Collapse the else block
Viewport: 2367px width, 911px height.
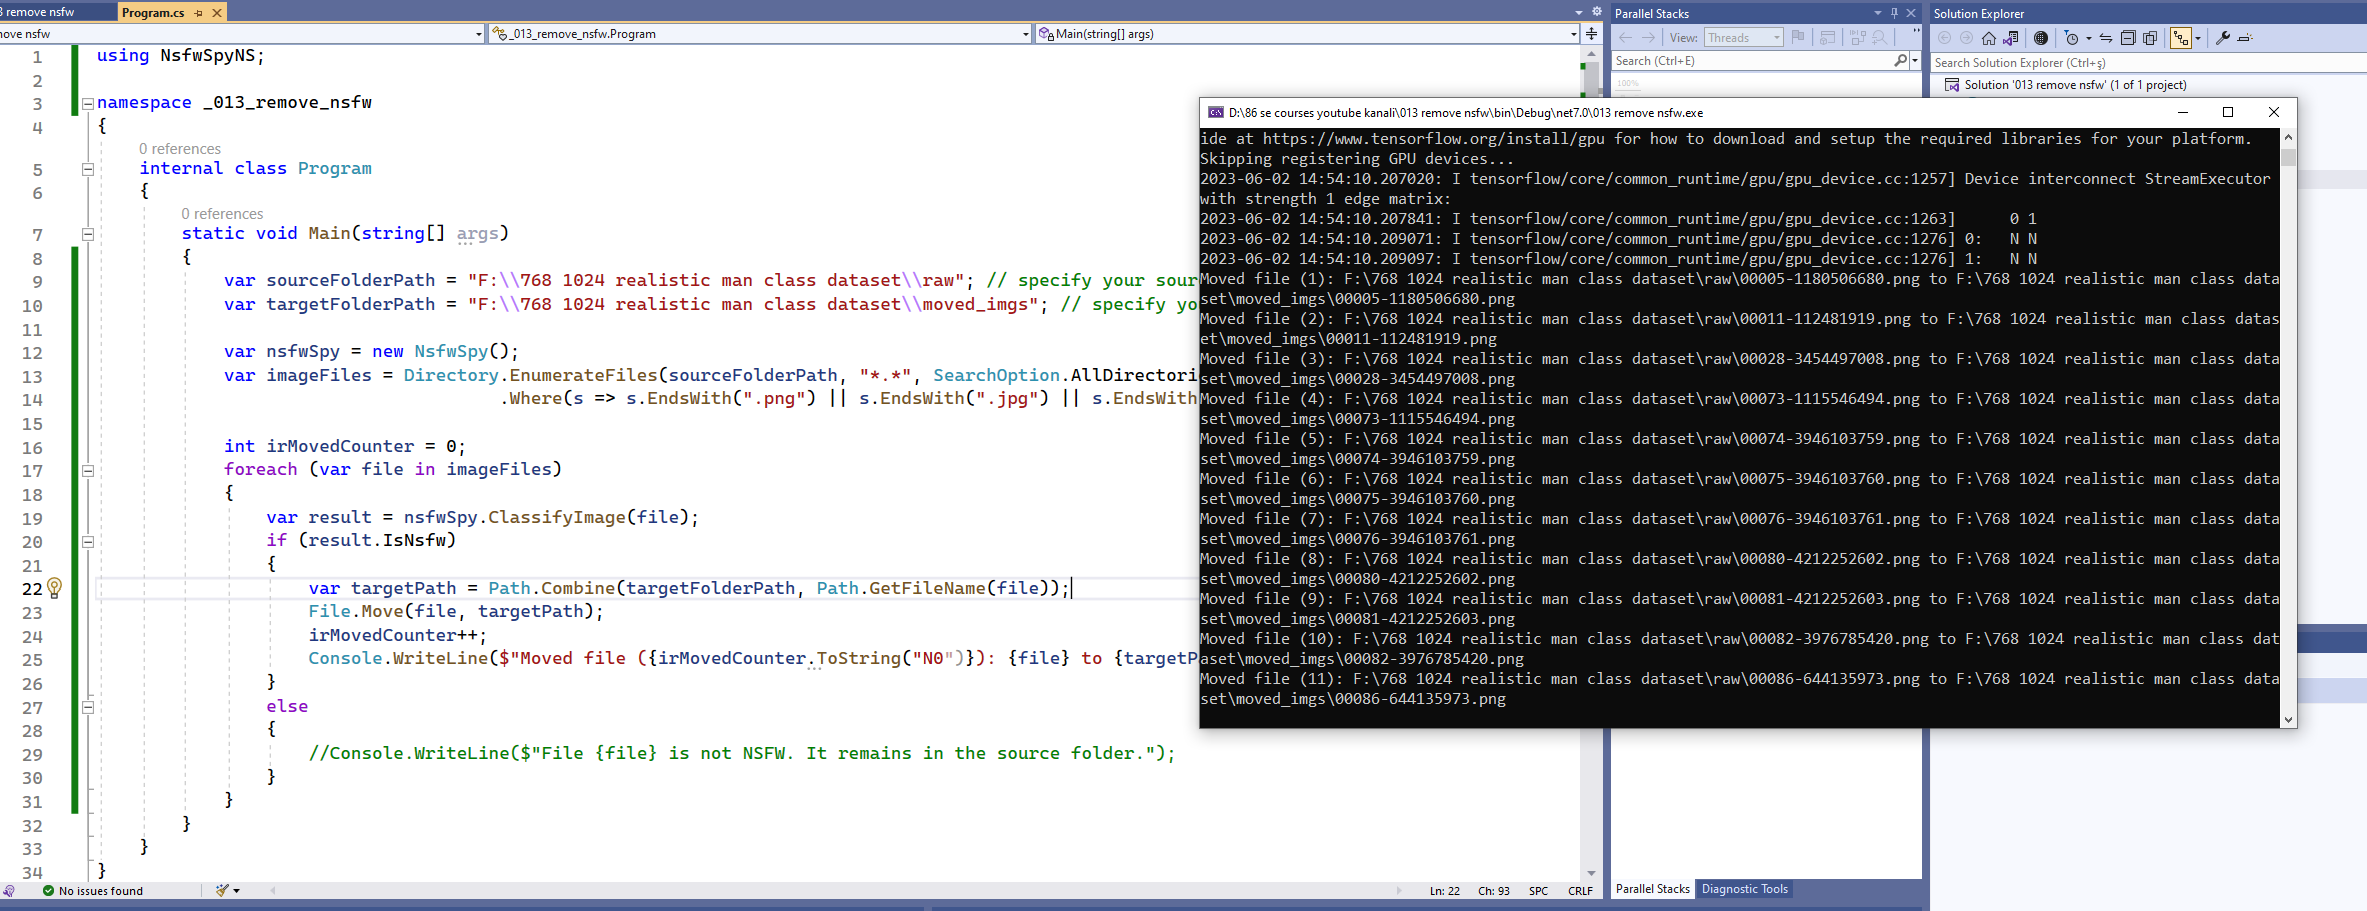(88, 707)
